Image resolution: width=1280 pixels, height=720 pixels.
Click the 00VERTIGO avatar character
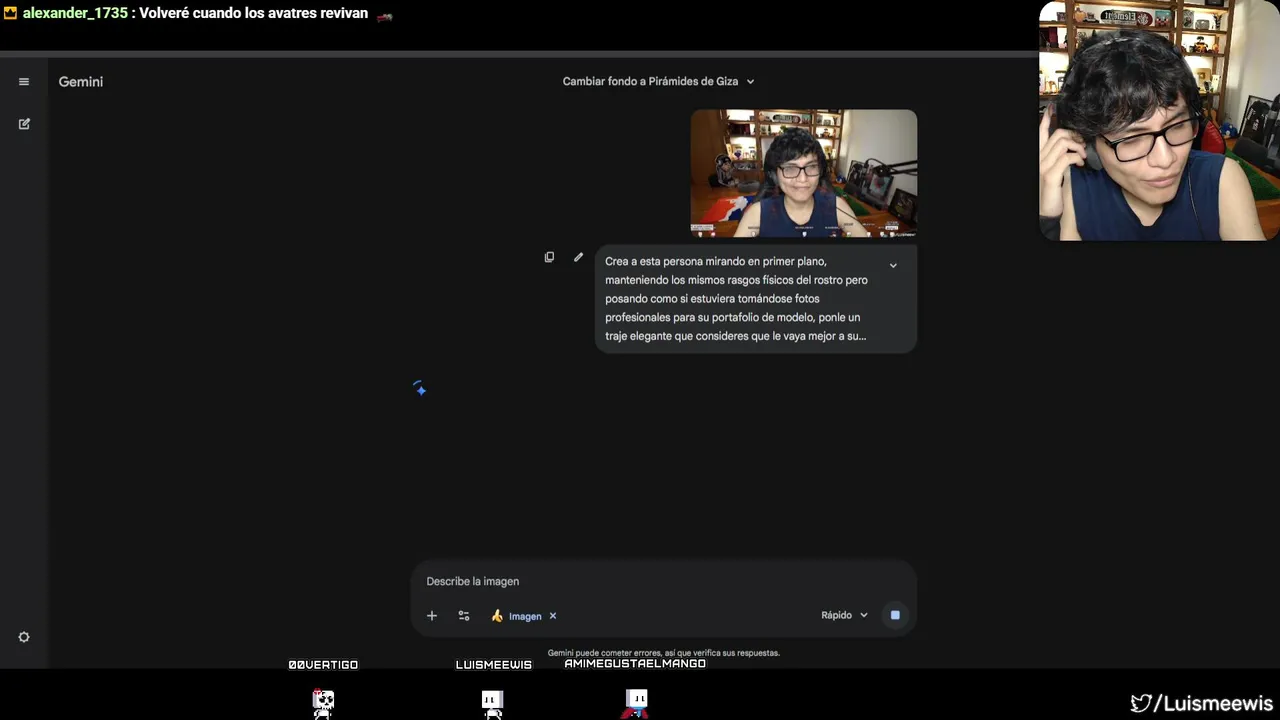323,703
